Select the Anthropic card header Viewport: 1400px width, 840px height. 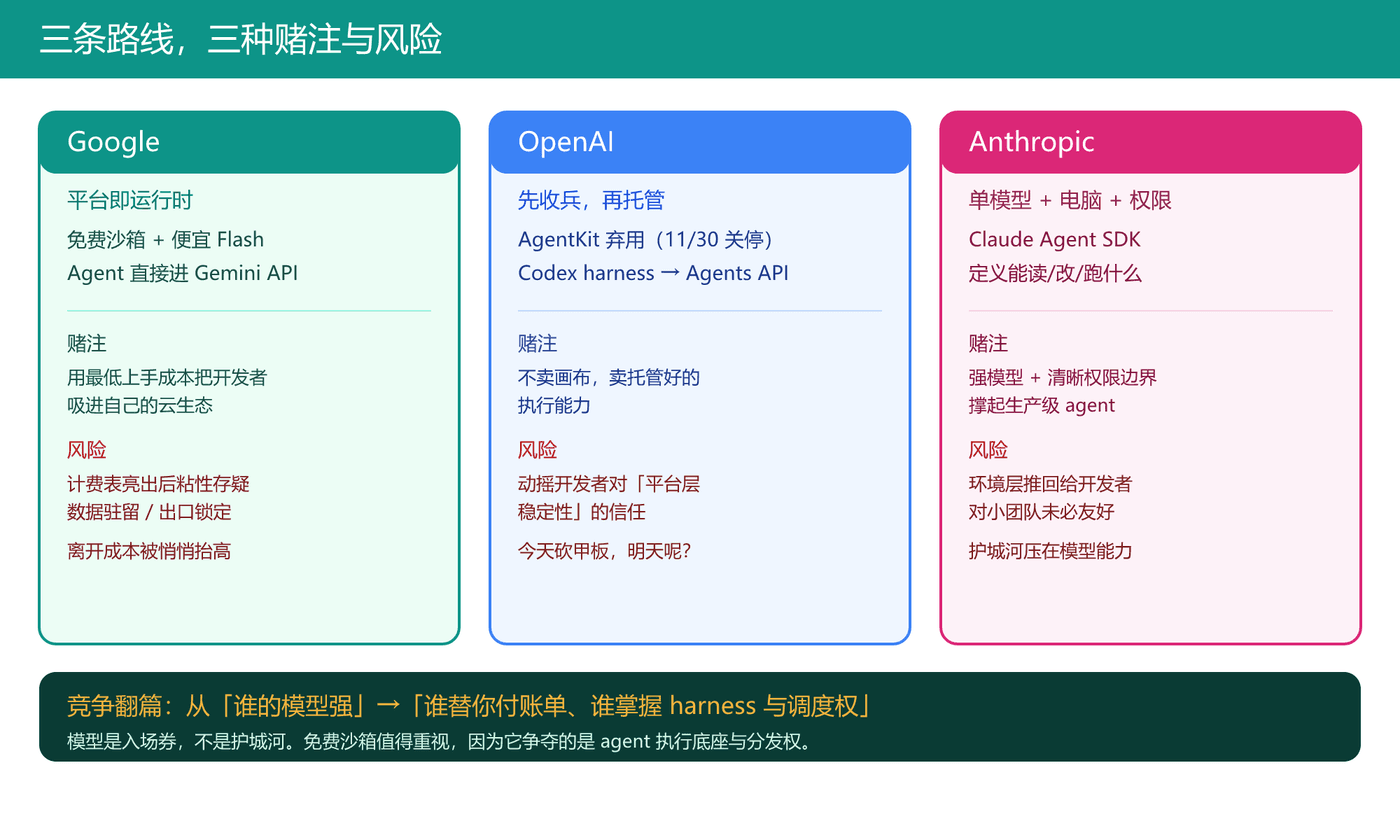pos(1151,142)
